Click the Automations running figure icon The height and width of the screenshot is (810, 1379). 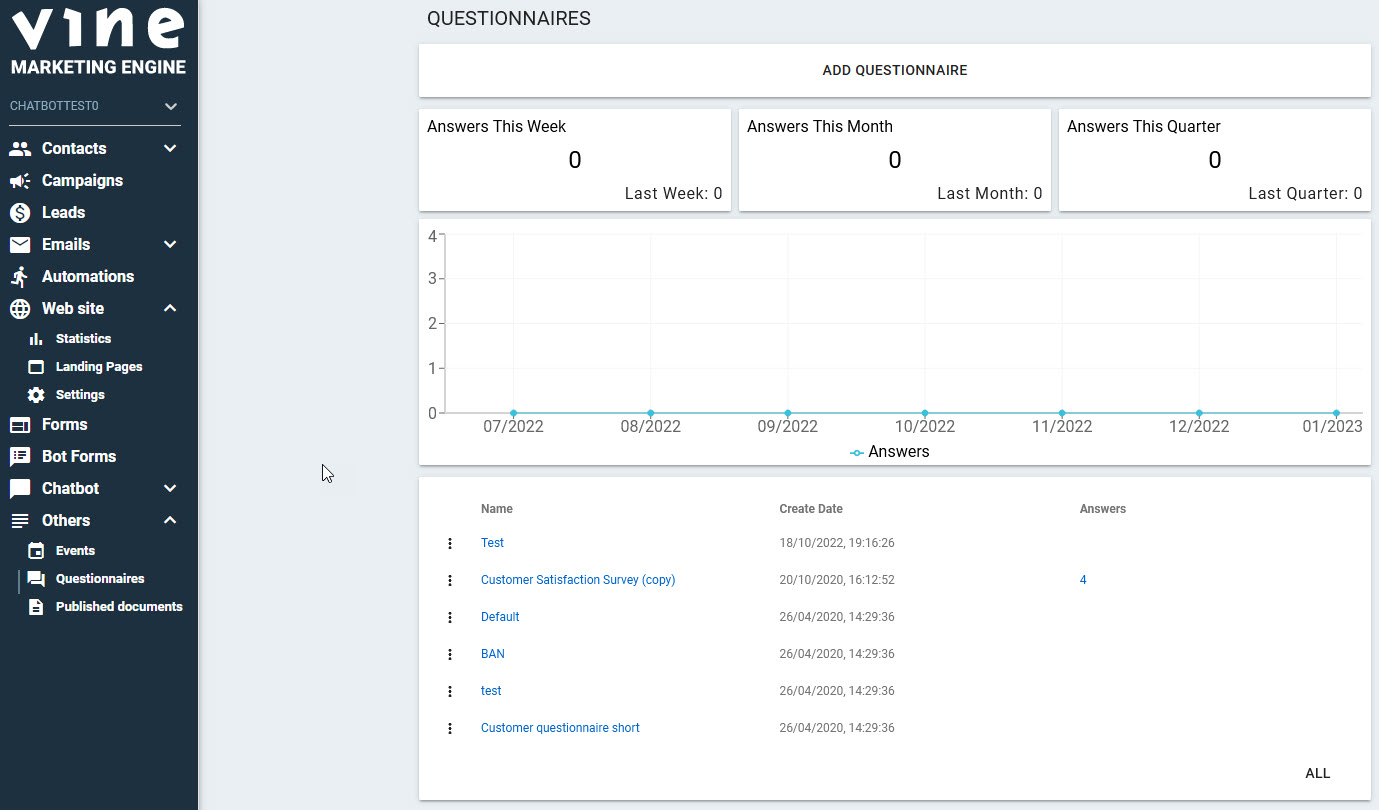click(x=20, y=276)
